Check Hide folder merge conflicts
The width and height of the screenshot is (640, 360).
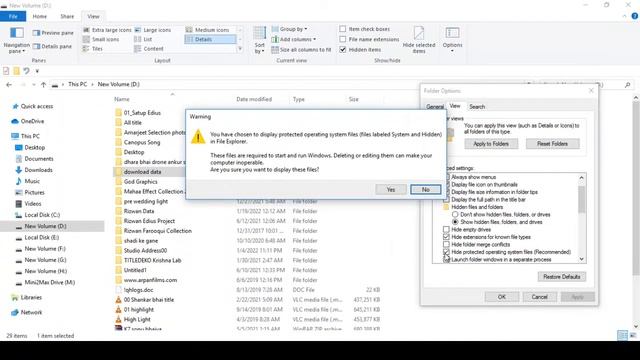446,244
